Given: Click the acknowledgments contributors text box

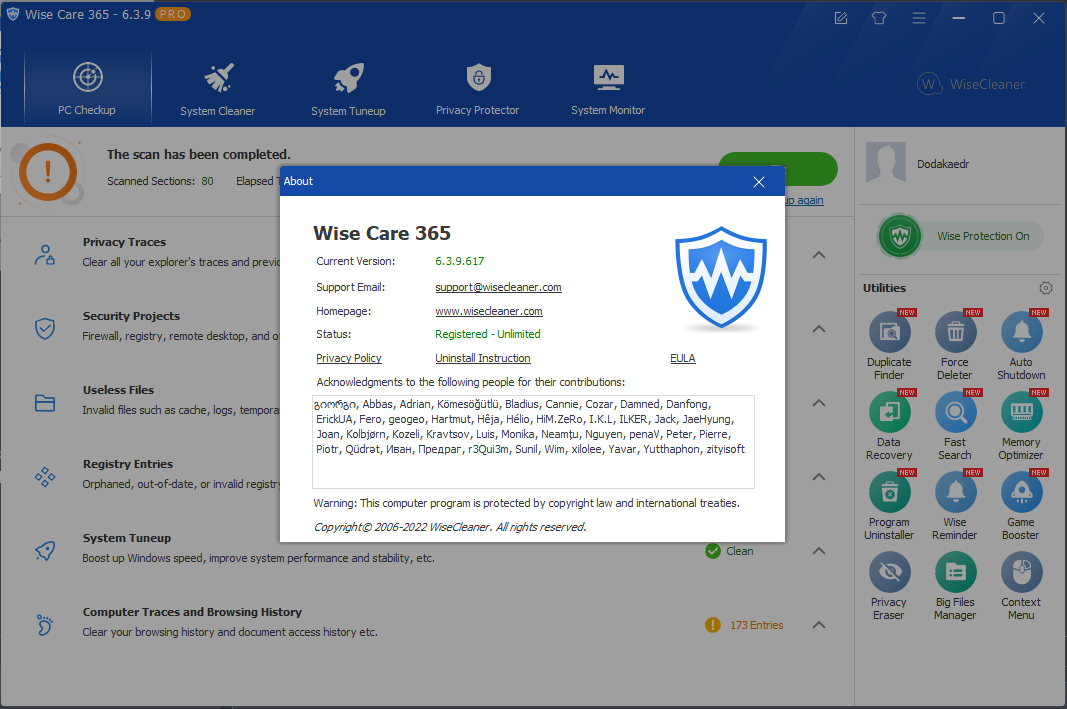Looking at the screenshot, I should 533,442.
